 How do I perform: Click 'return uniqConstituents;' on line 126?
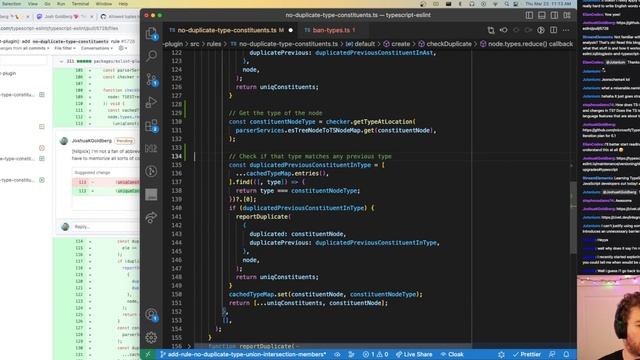(277, 87)
